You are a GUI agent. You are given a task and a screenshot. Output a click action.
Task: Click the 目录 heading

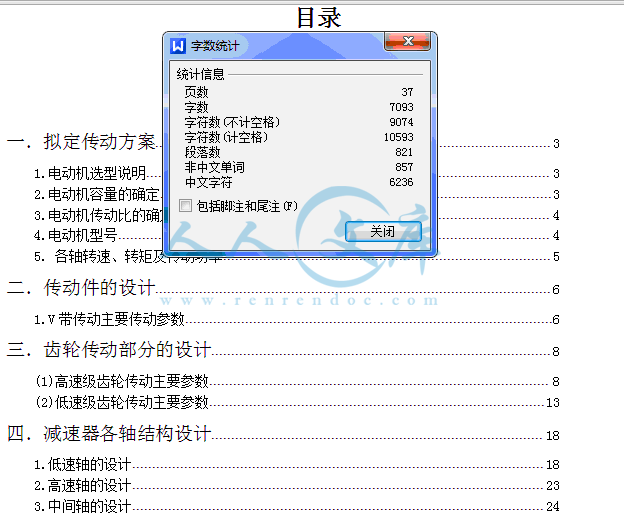click(x=319, y=18)
